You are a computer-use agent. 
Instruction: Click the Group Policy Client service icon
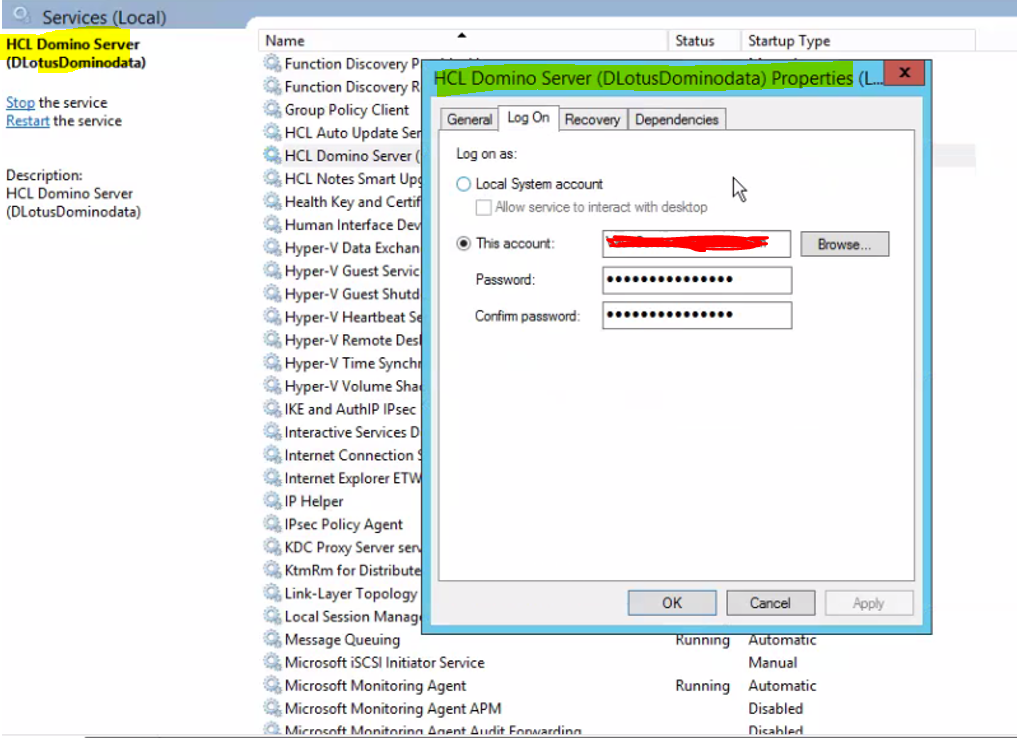click(271, 109)
